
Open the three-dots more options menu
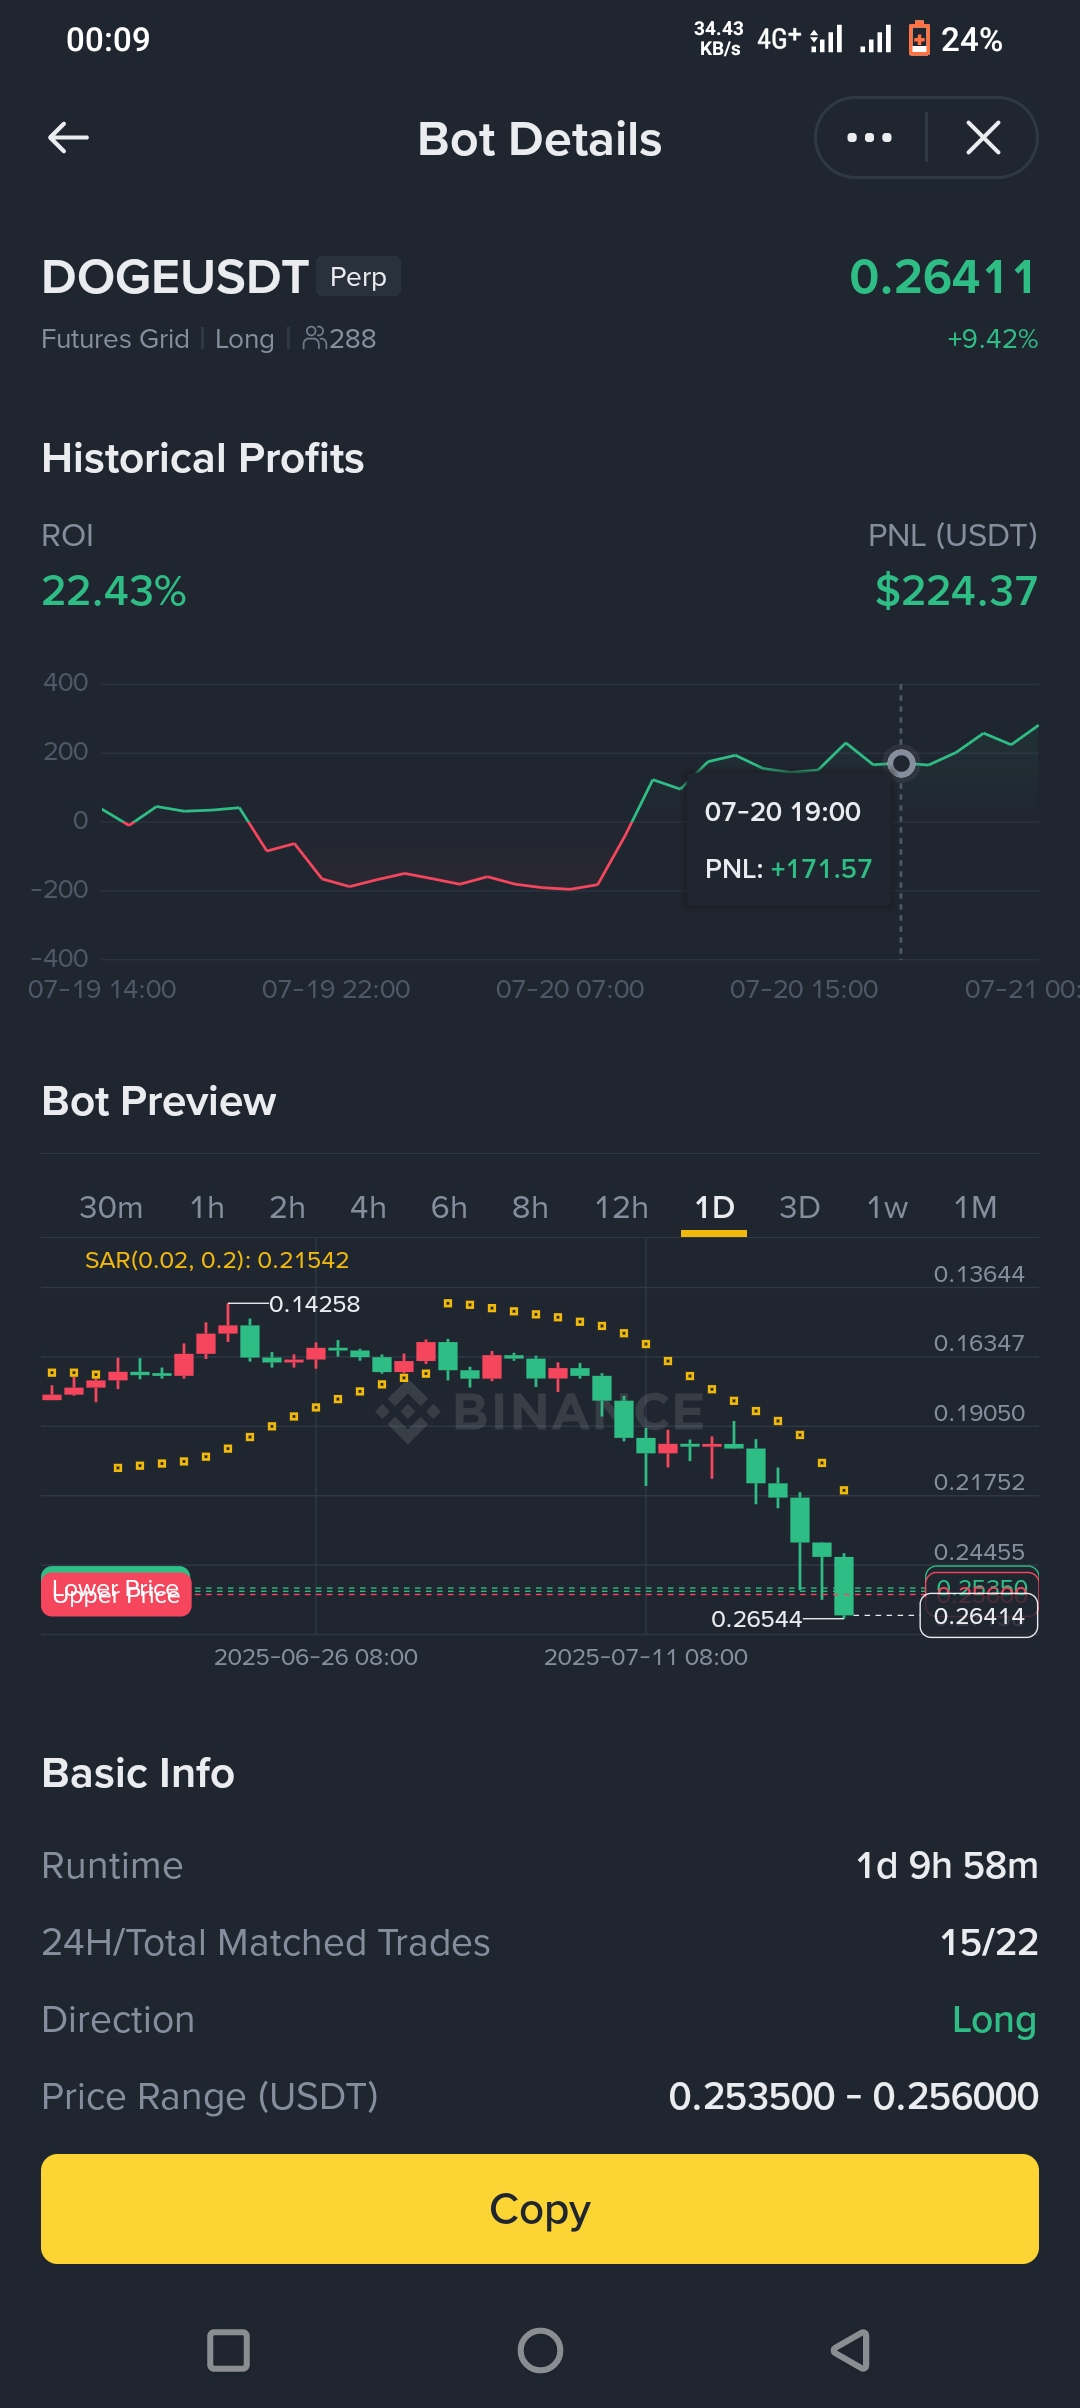click(869, 138)
